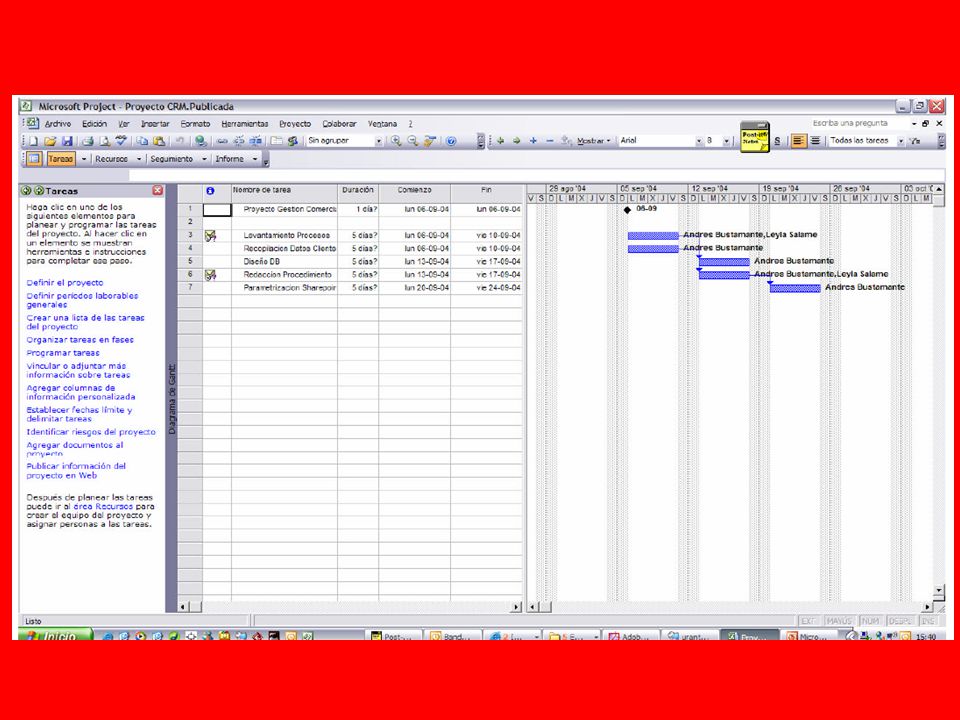Click Identificar riesgos del proyecto link
This screenshot has width=960, height=720.
click(91, 432)
